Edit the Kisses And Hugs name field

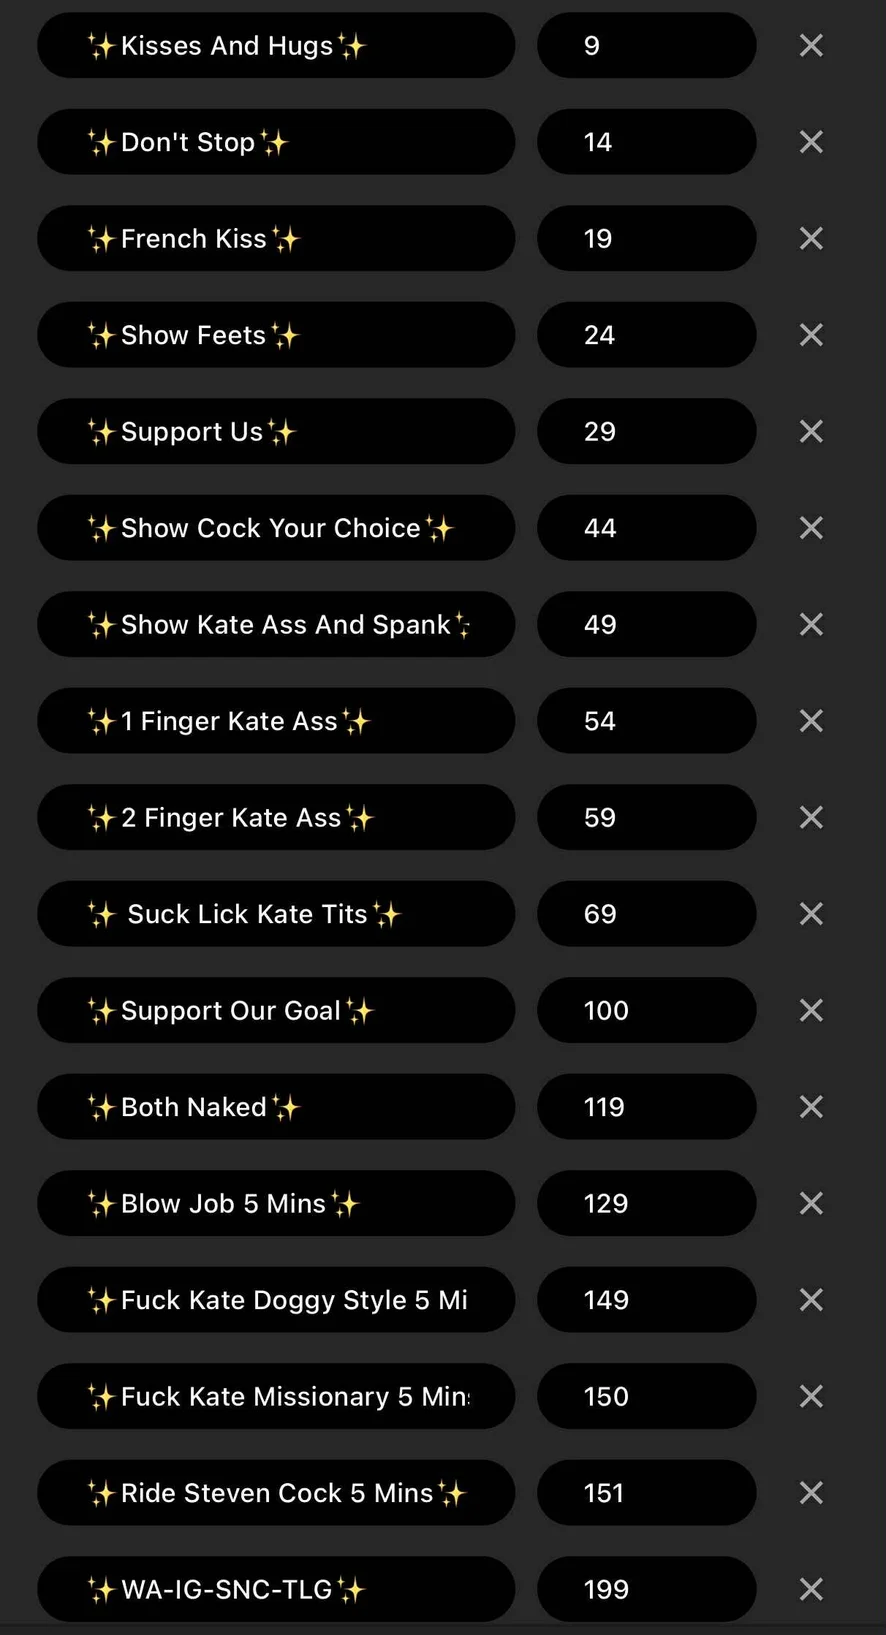(276, 46)
